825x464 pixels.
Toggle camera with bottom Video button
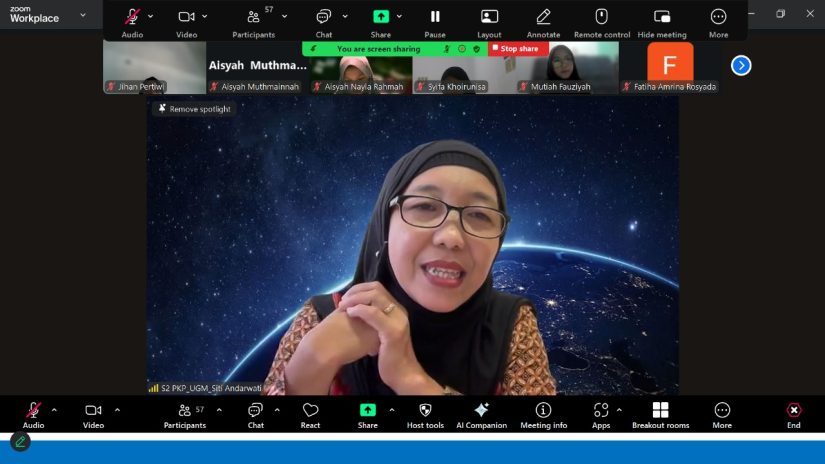[93, 415]
